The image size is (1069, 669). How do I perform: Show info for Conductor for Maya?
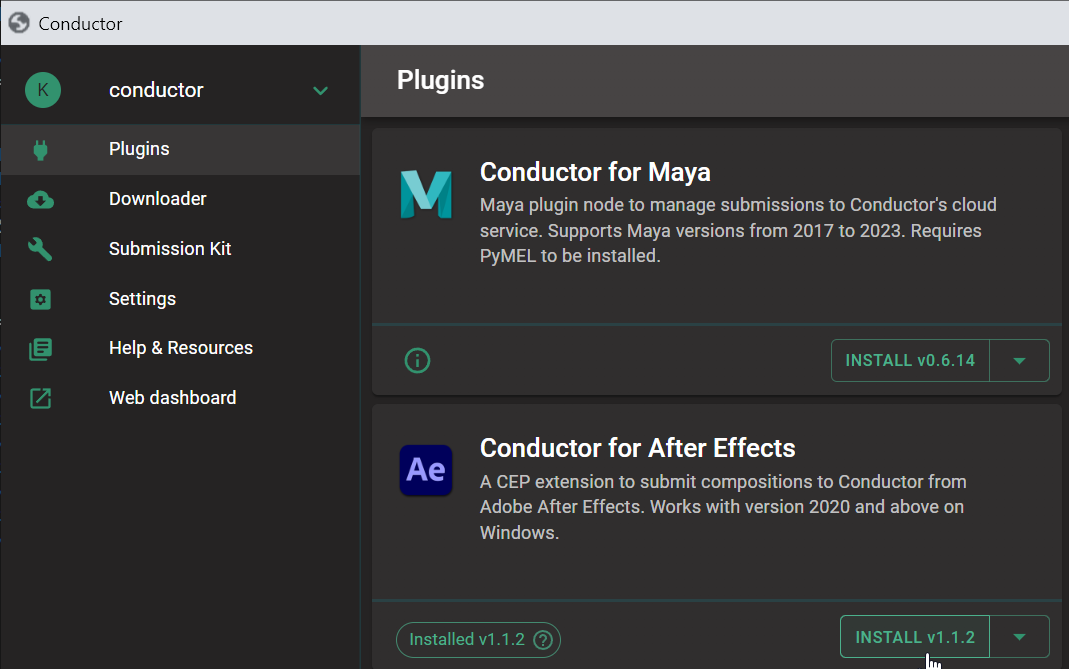click(x=417, y=360)
